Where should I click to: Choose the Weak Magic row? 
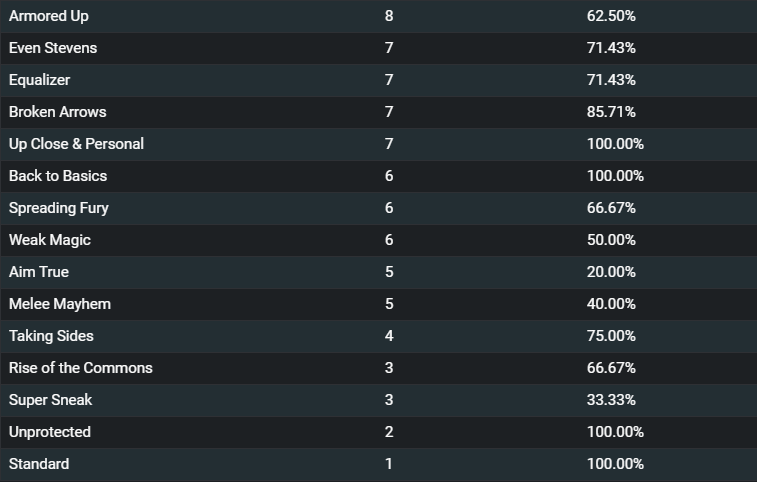(378, 240)
